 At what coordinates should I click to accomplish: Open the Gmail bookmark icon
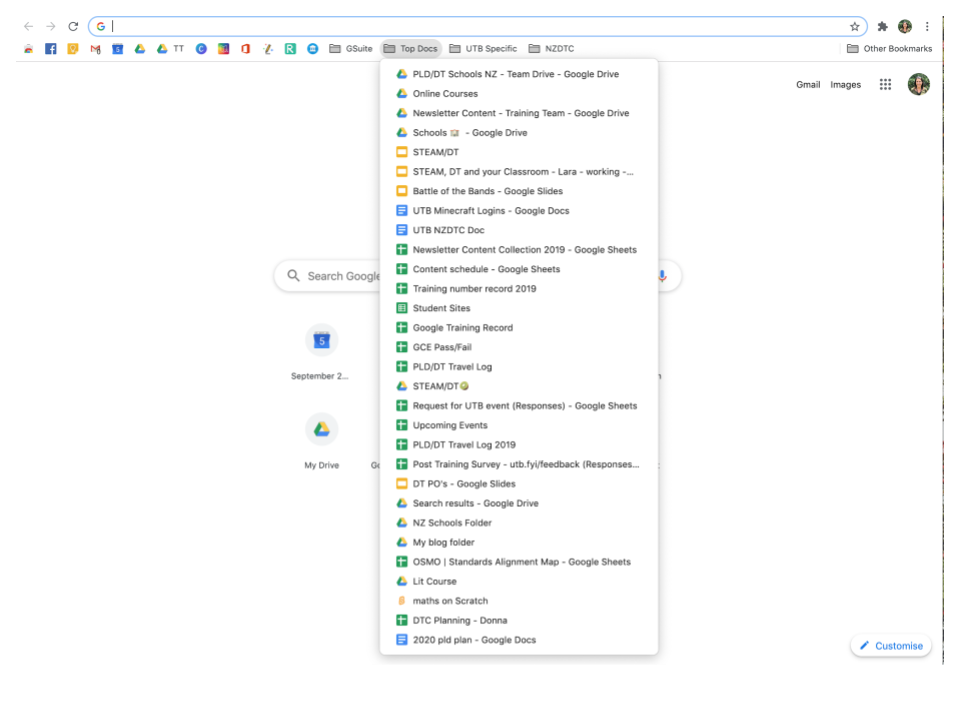click(x=96, y=49)
